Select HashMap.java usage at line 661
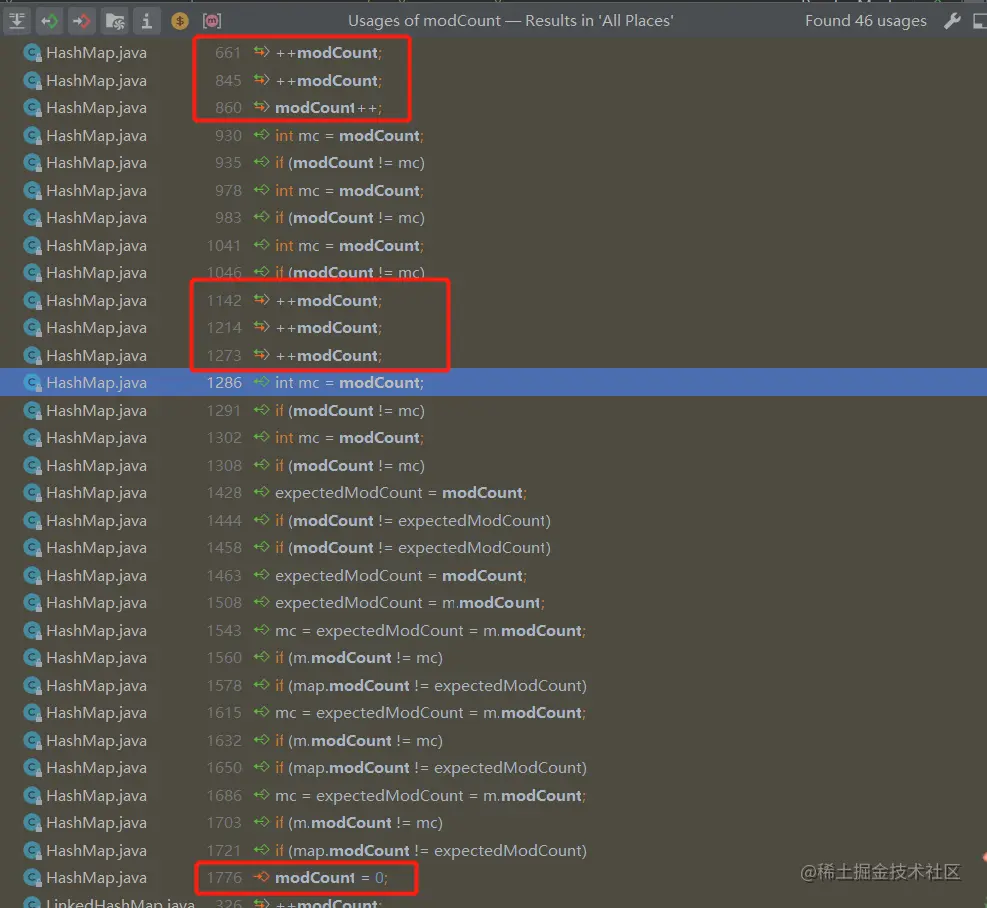Viewport: 987px width, 908px height. pyautogui.click(x=494, y=53)
